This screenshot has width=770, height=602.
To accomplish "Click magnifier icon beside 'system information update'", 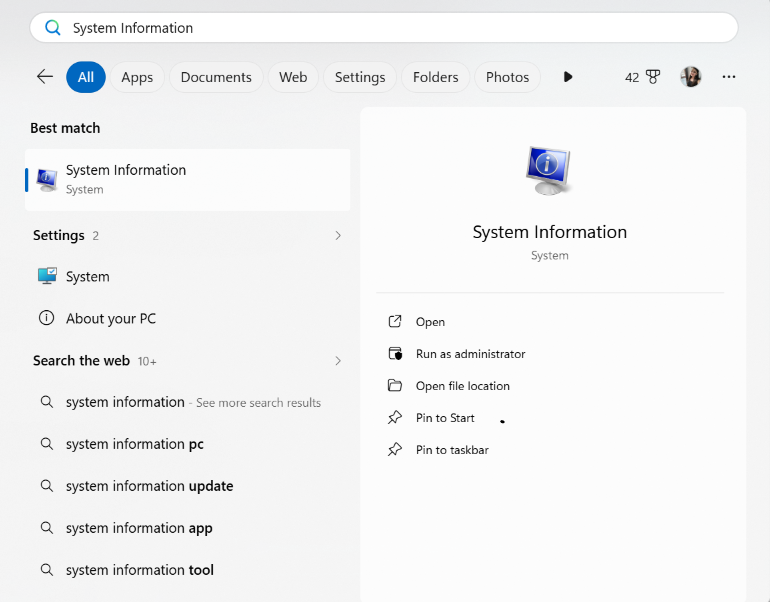I will (x=47, y=486).
